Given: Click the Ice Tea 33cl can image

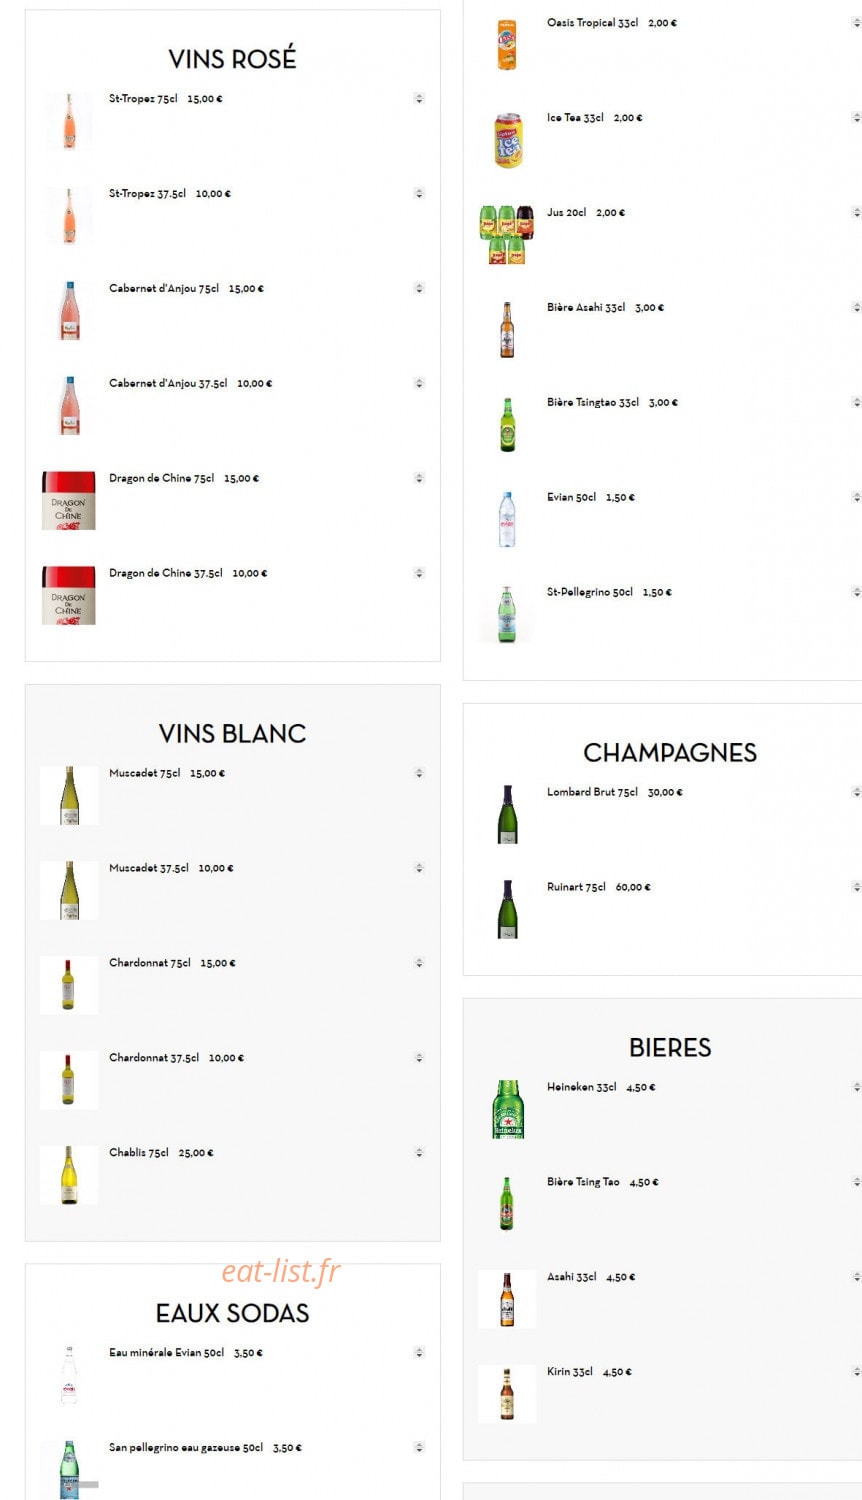Looking at the screenshot, I should (x=508, y=140).
